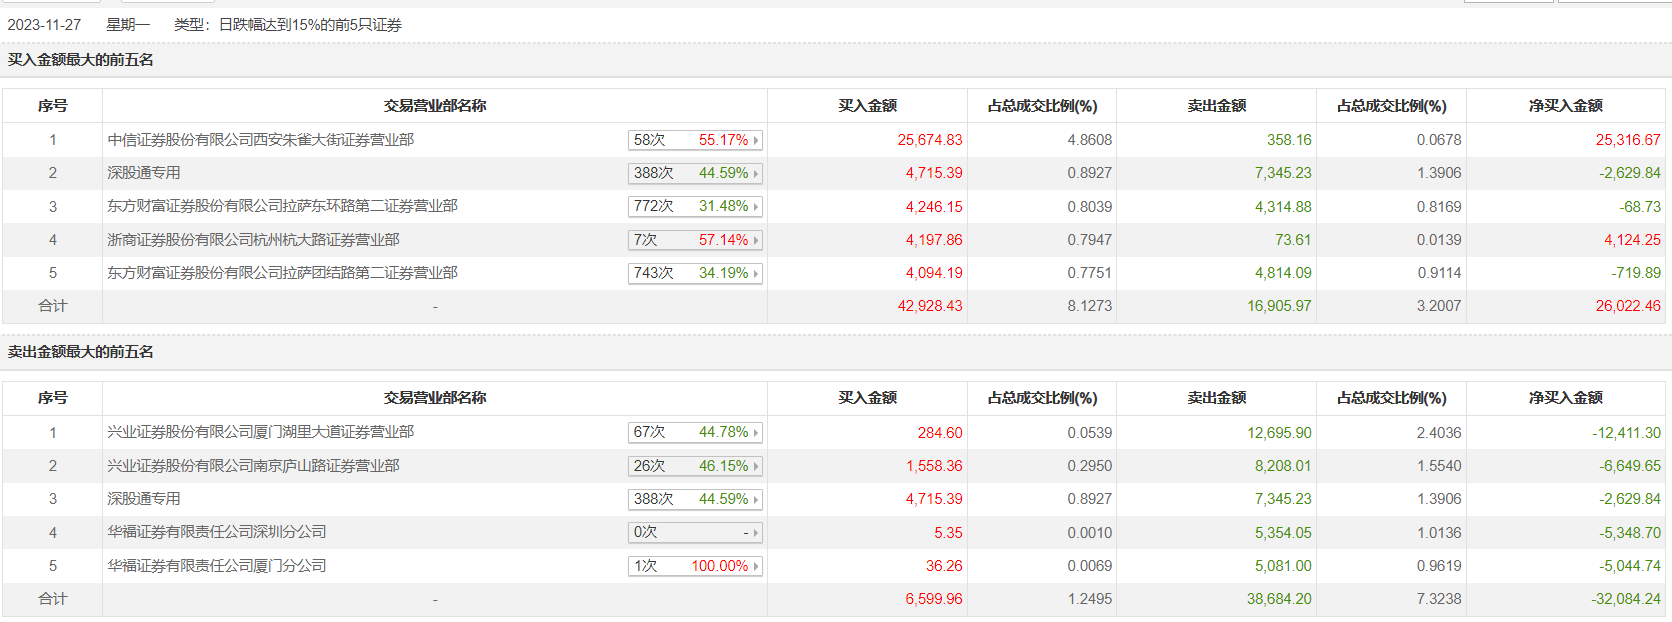The height and width of the screenshot is (622, 1672).
Task: Expand the 743次 34.19% stats box
Action: [695, 273]
